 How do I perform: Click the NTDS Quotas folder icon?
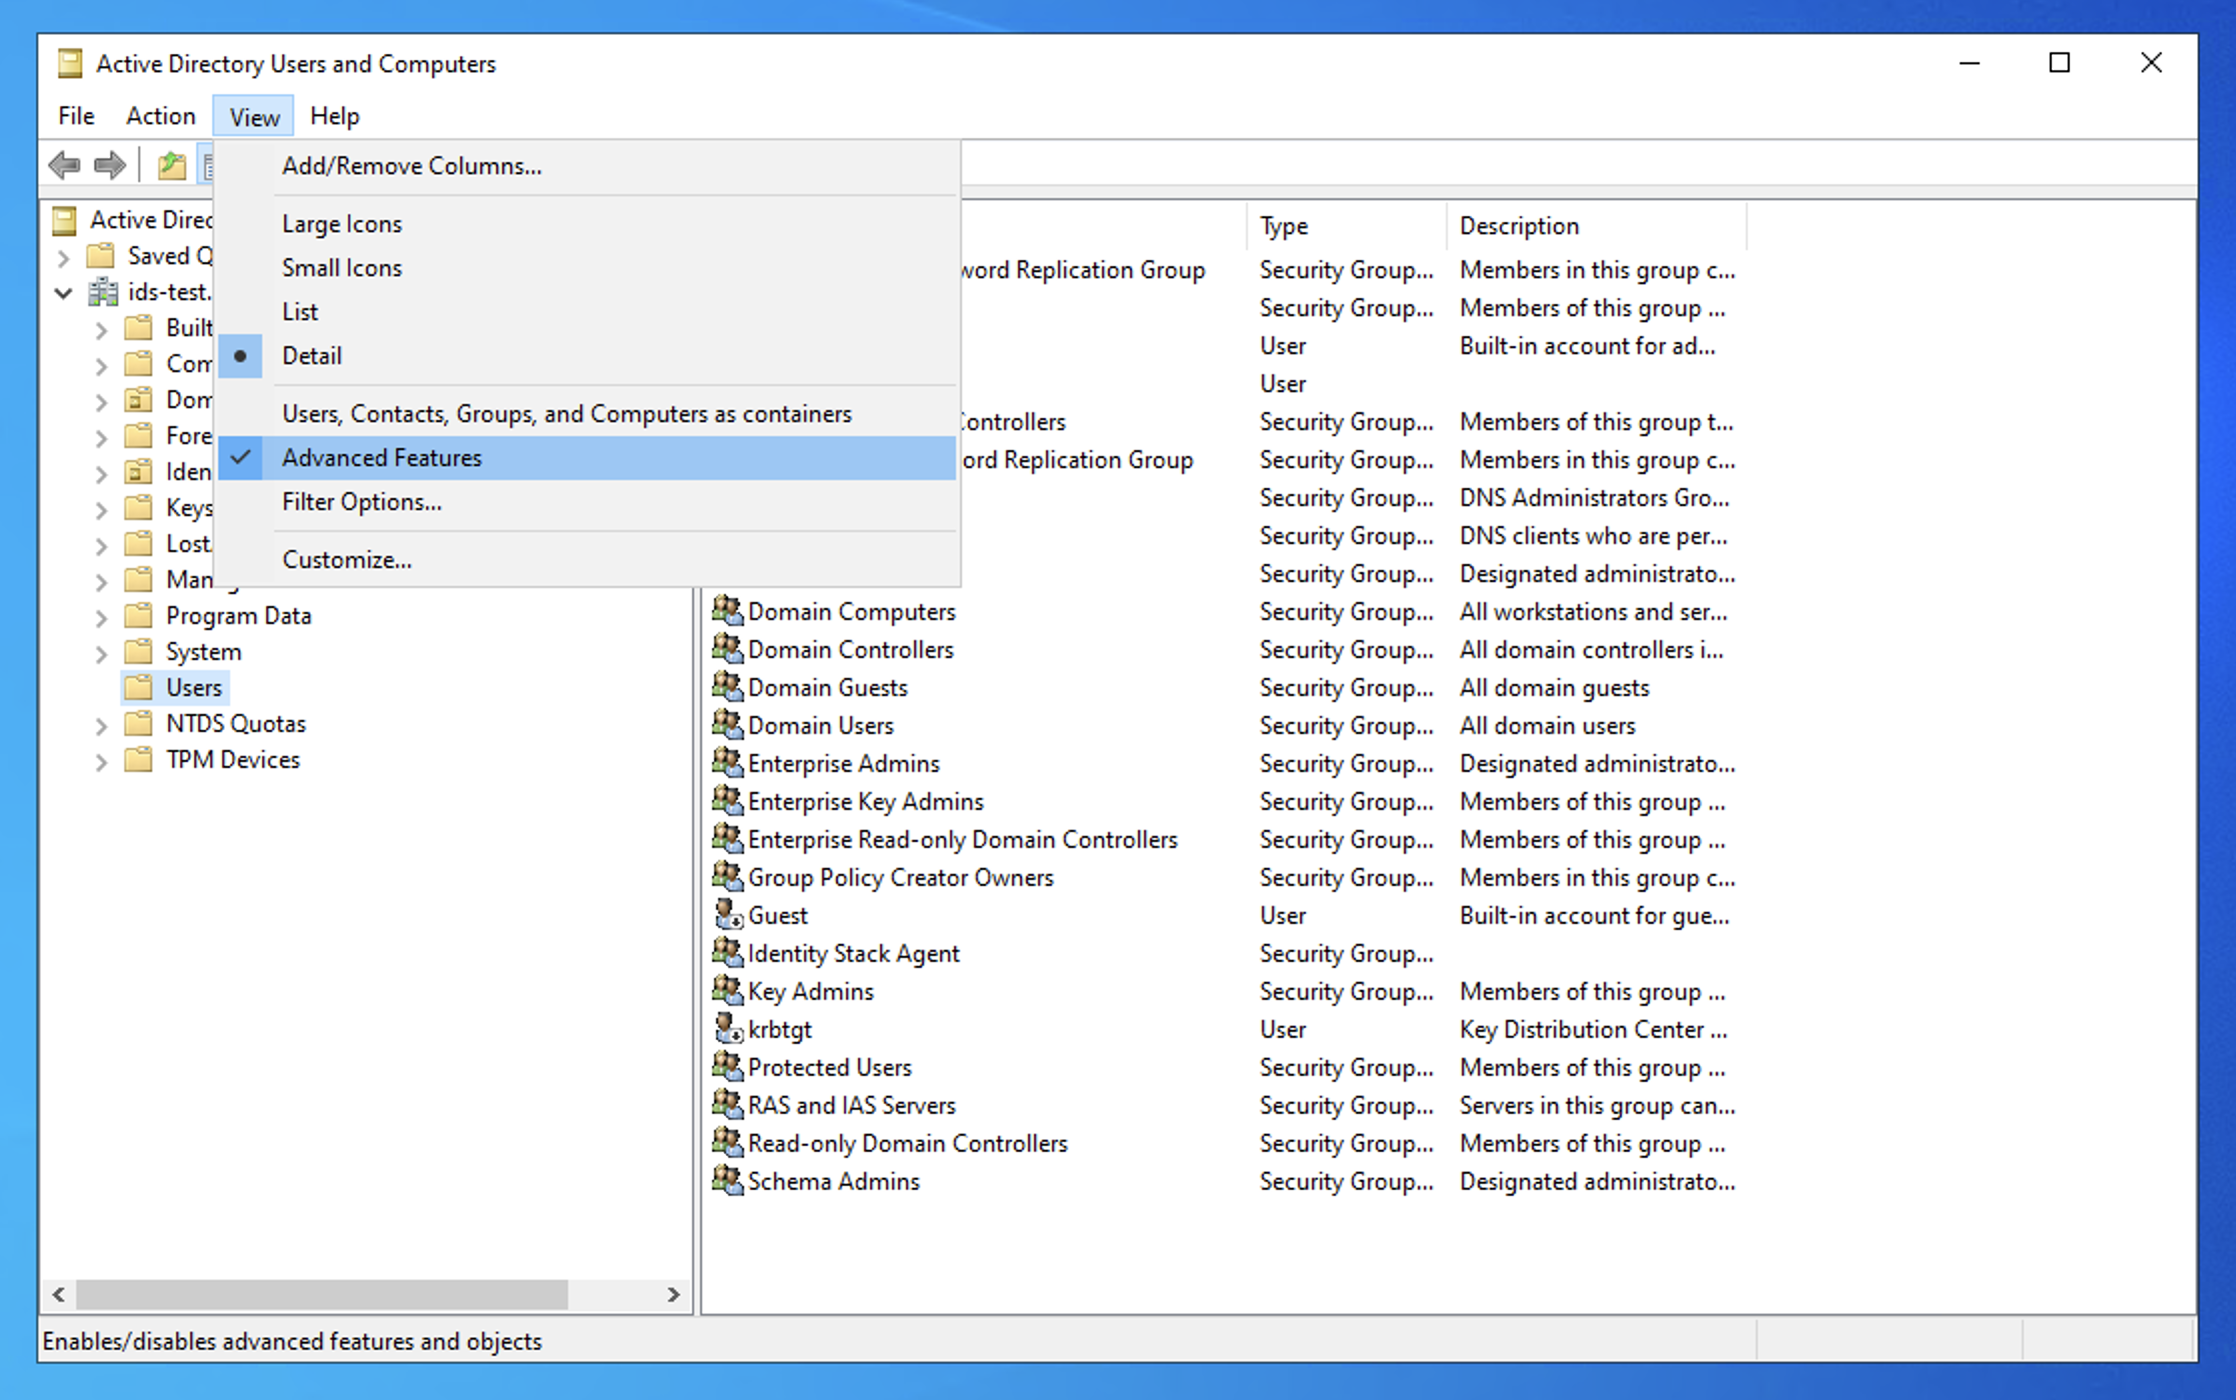click(x=139, y=723)
